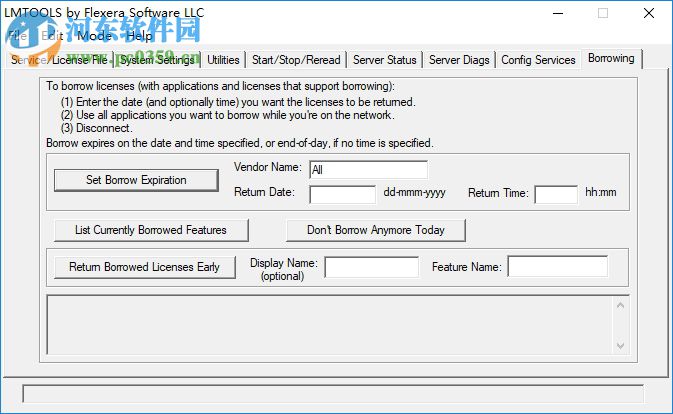Open the Server Status tab

(x=385, y=60)
